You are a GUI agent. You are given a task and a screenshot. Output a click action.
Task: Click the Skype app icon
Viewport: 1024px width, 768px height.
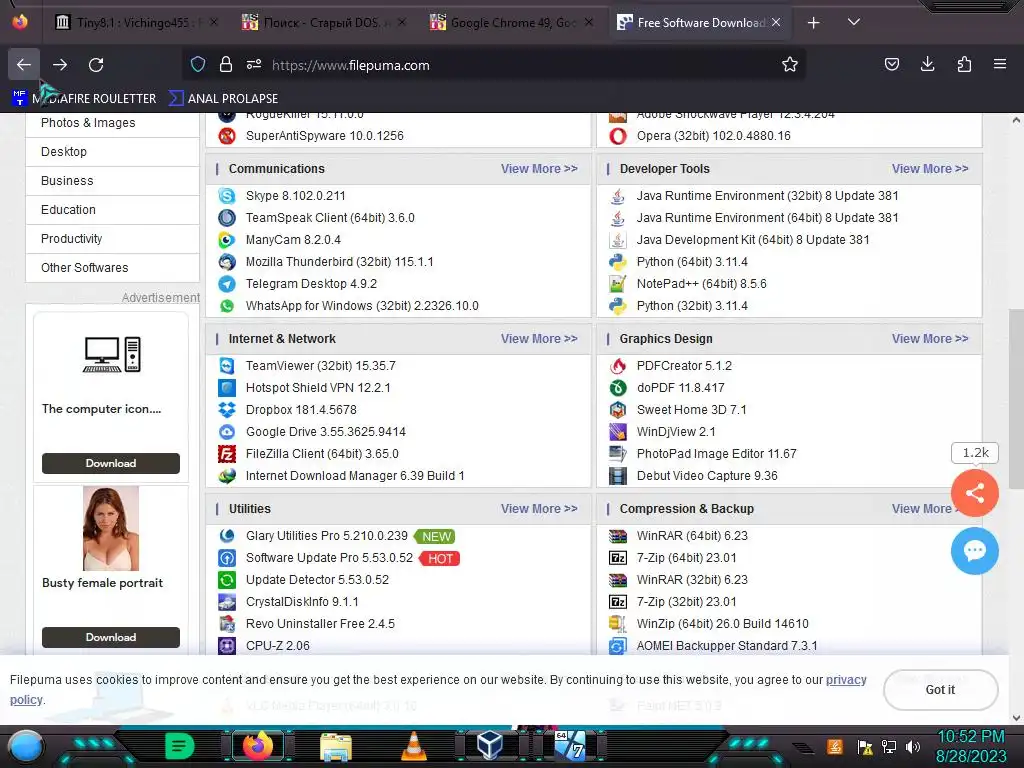point(227,196)
